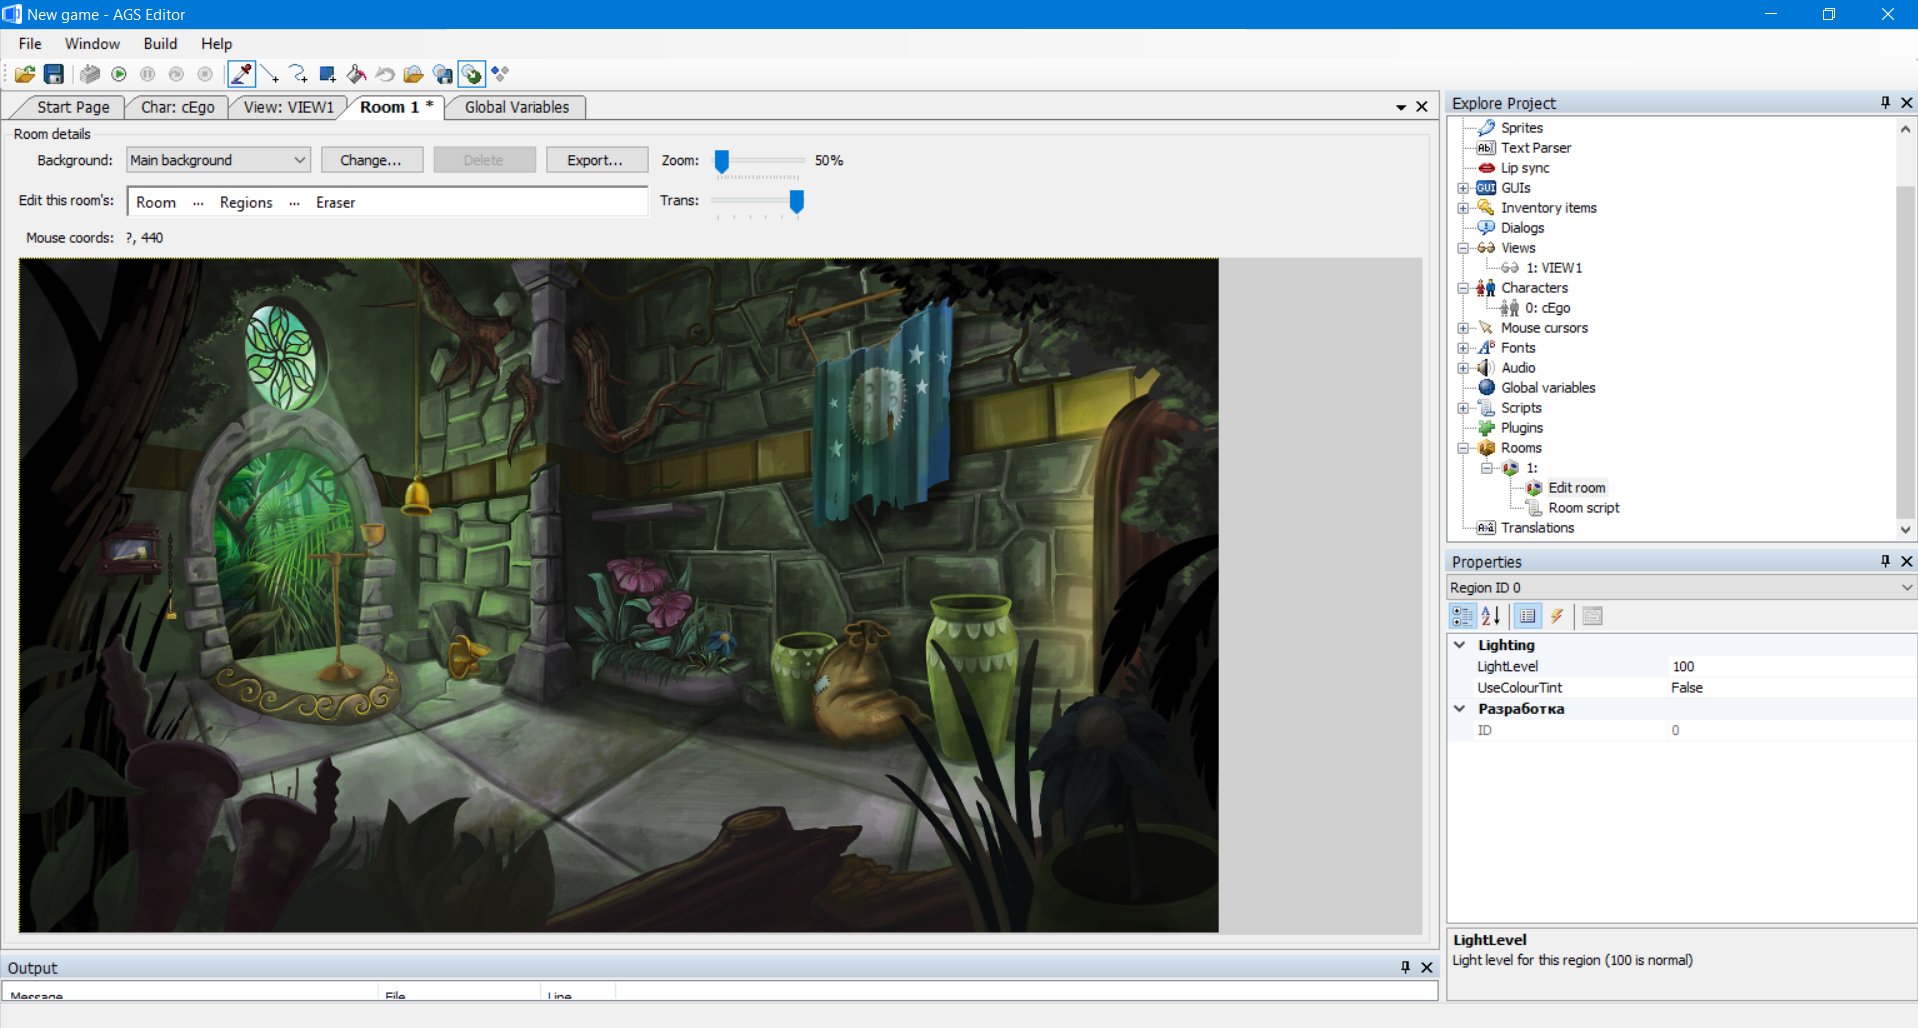Toggle the pin on Explore Project panel

pyautogui.click(x=1885, y=103)
